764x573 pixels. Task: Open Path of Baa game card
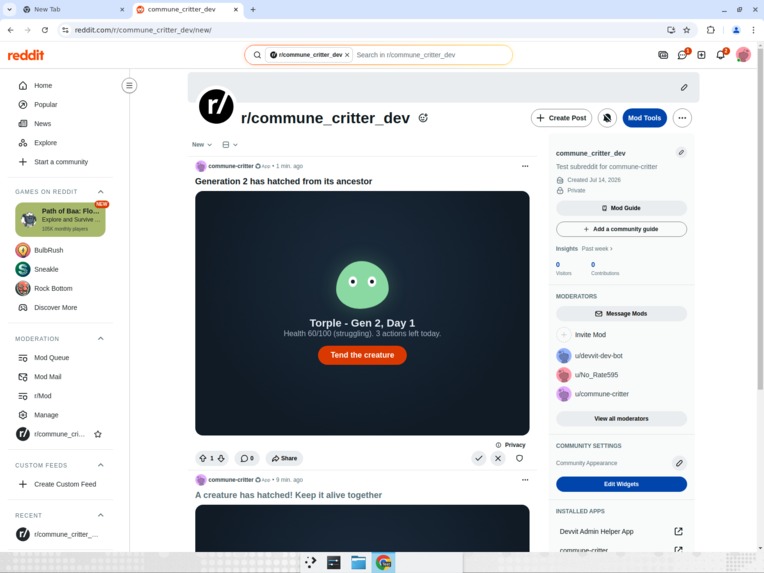tap(60, 220)
